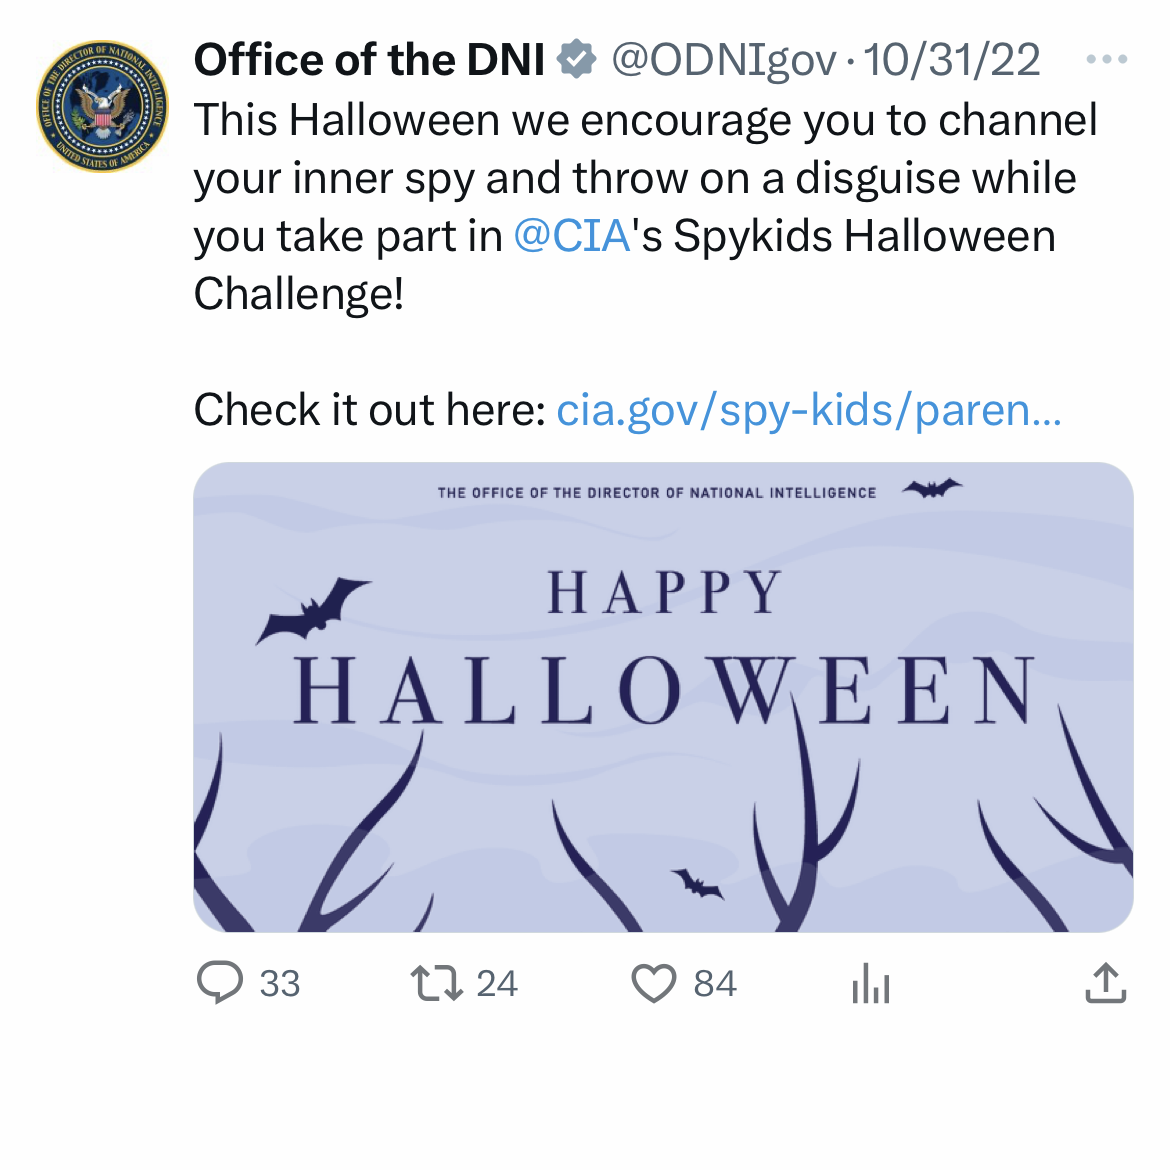This screenshot has width=1170, height=1170.
Task: Click the like count 84
Action: (x=714, y=984)
